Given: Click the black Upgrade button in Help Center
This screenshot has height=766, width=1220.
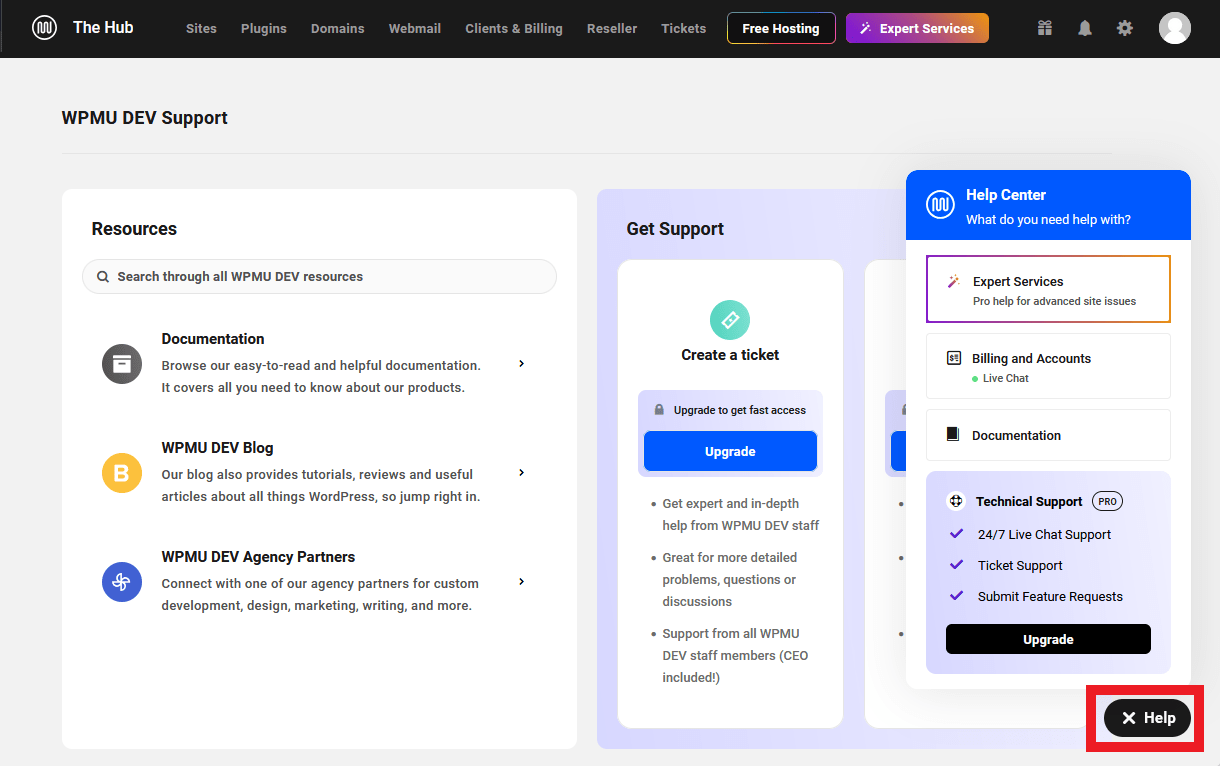Looking at the screenshot, I should 1048,639.
